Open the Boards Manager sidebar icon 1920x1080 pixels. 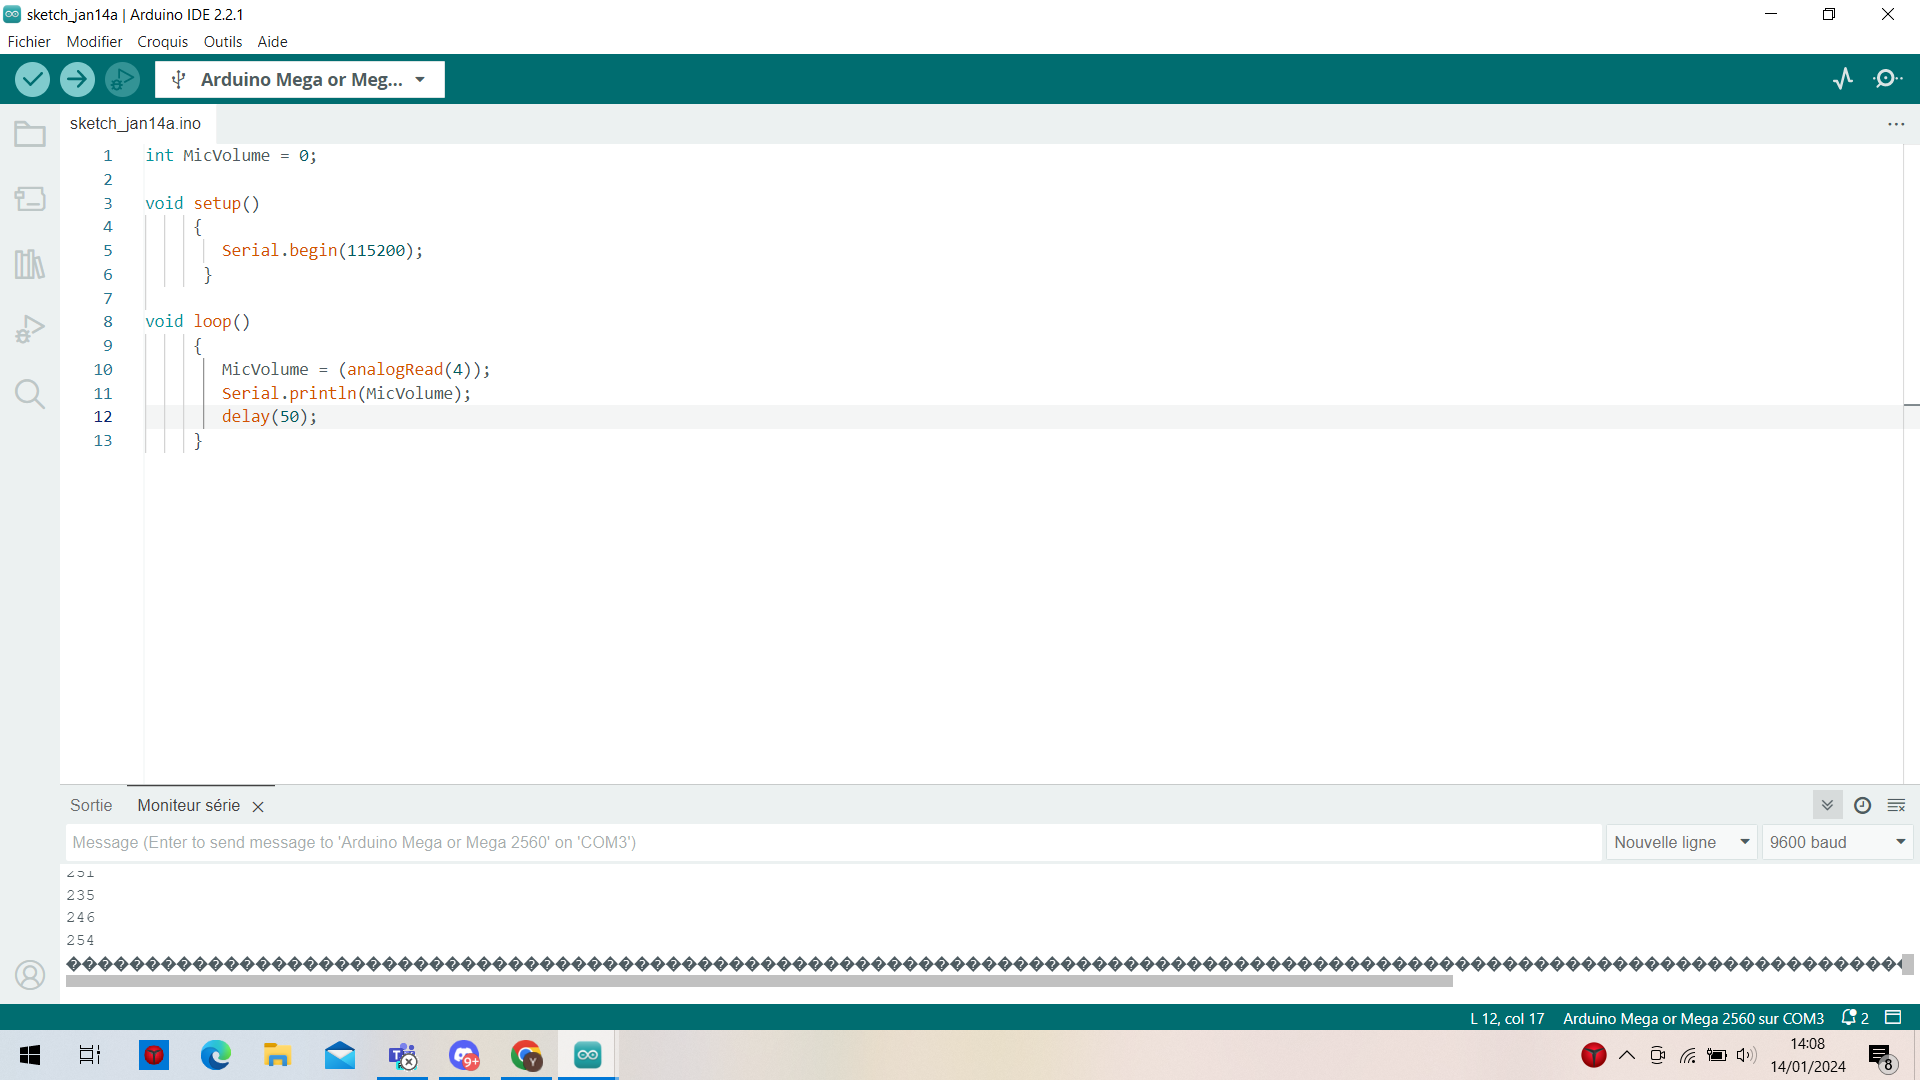tap(30, 199)
